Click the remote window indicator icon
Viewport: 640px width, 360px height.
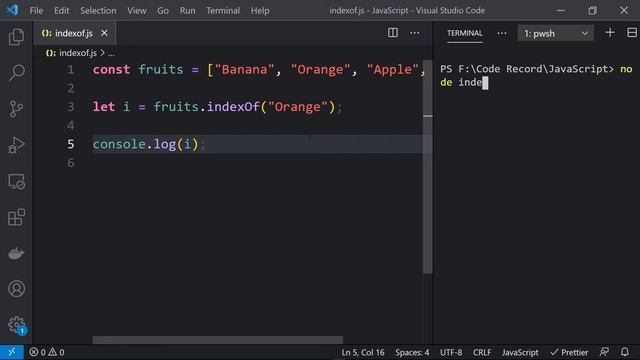tap(11, 352)
